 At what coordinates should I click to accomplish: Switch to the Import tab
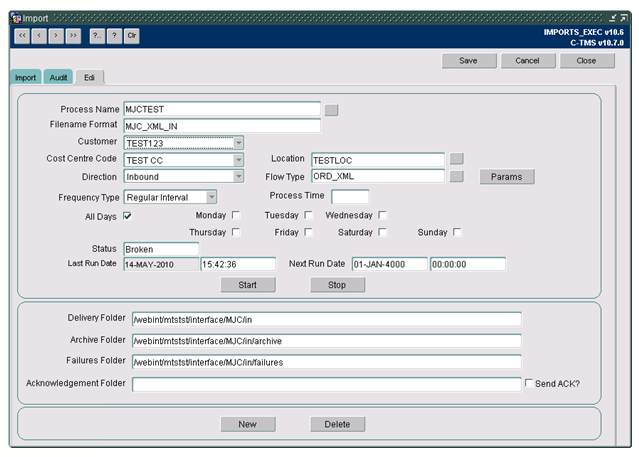pos(25,77)
